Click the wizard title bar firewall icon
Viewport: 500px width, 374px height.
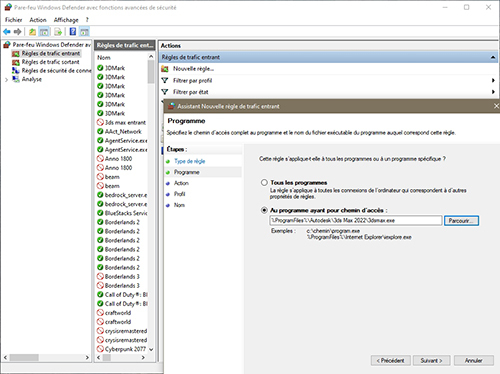[172, 106]
